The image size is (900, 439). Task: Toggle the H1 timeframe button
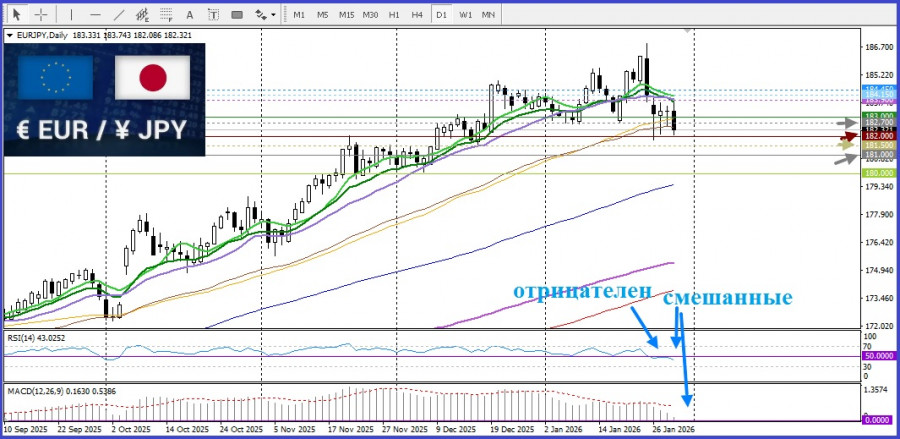tap(394, 15)
